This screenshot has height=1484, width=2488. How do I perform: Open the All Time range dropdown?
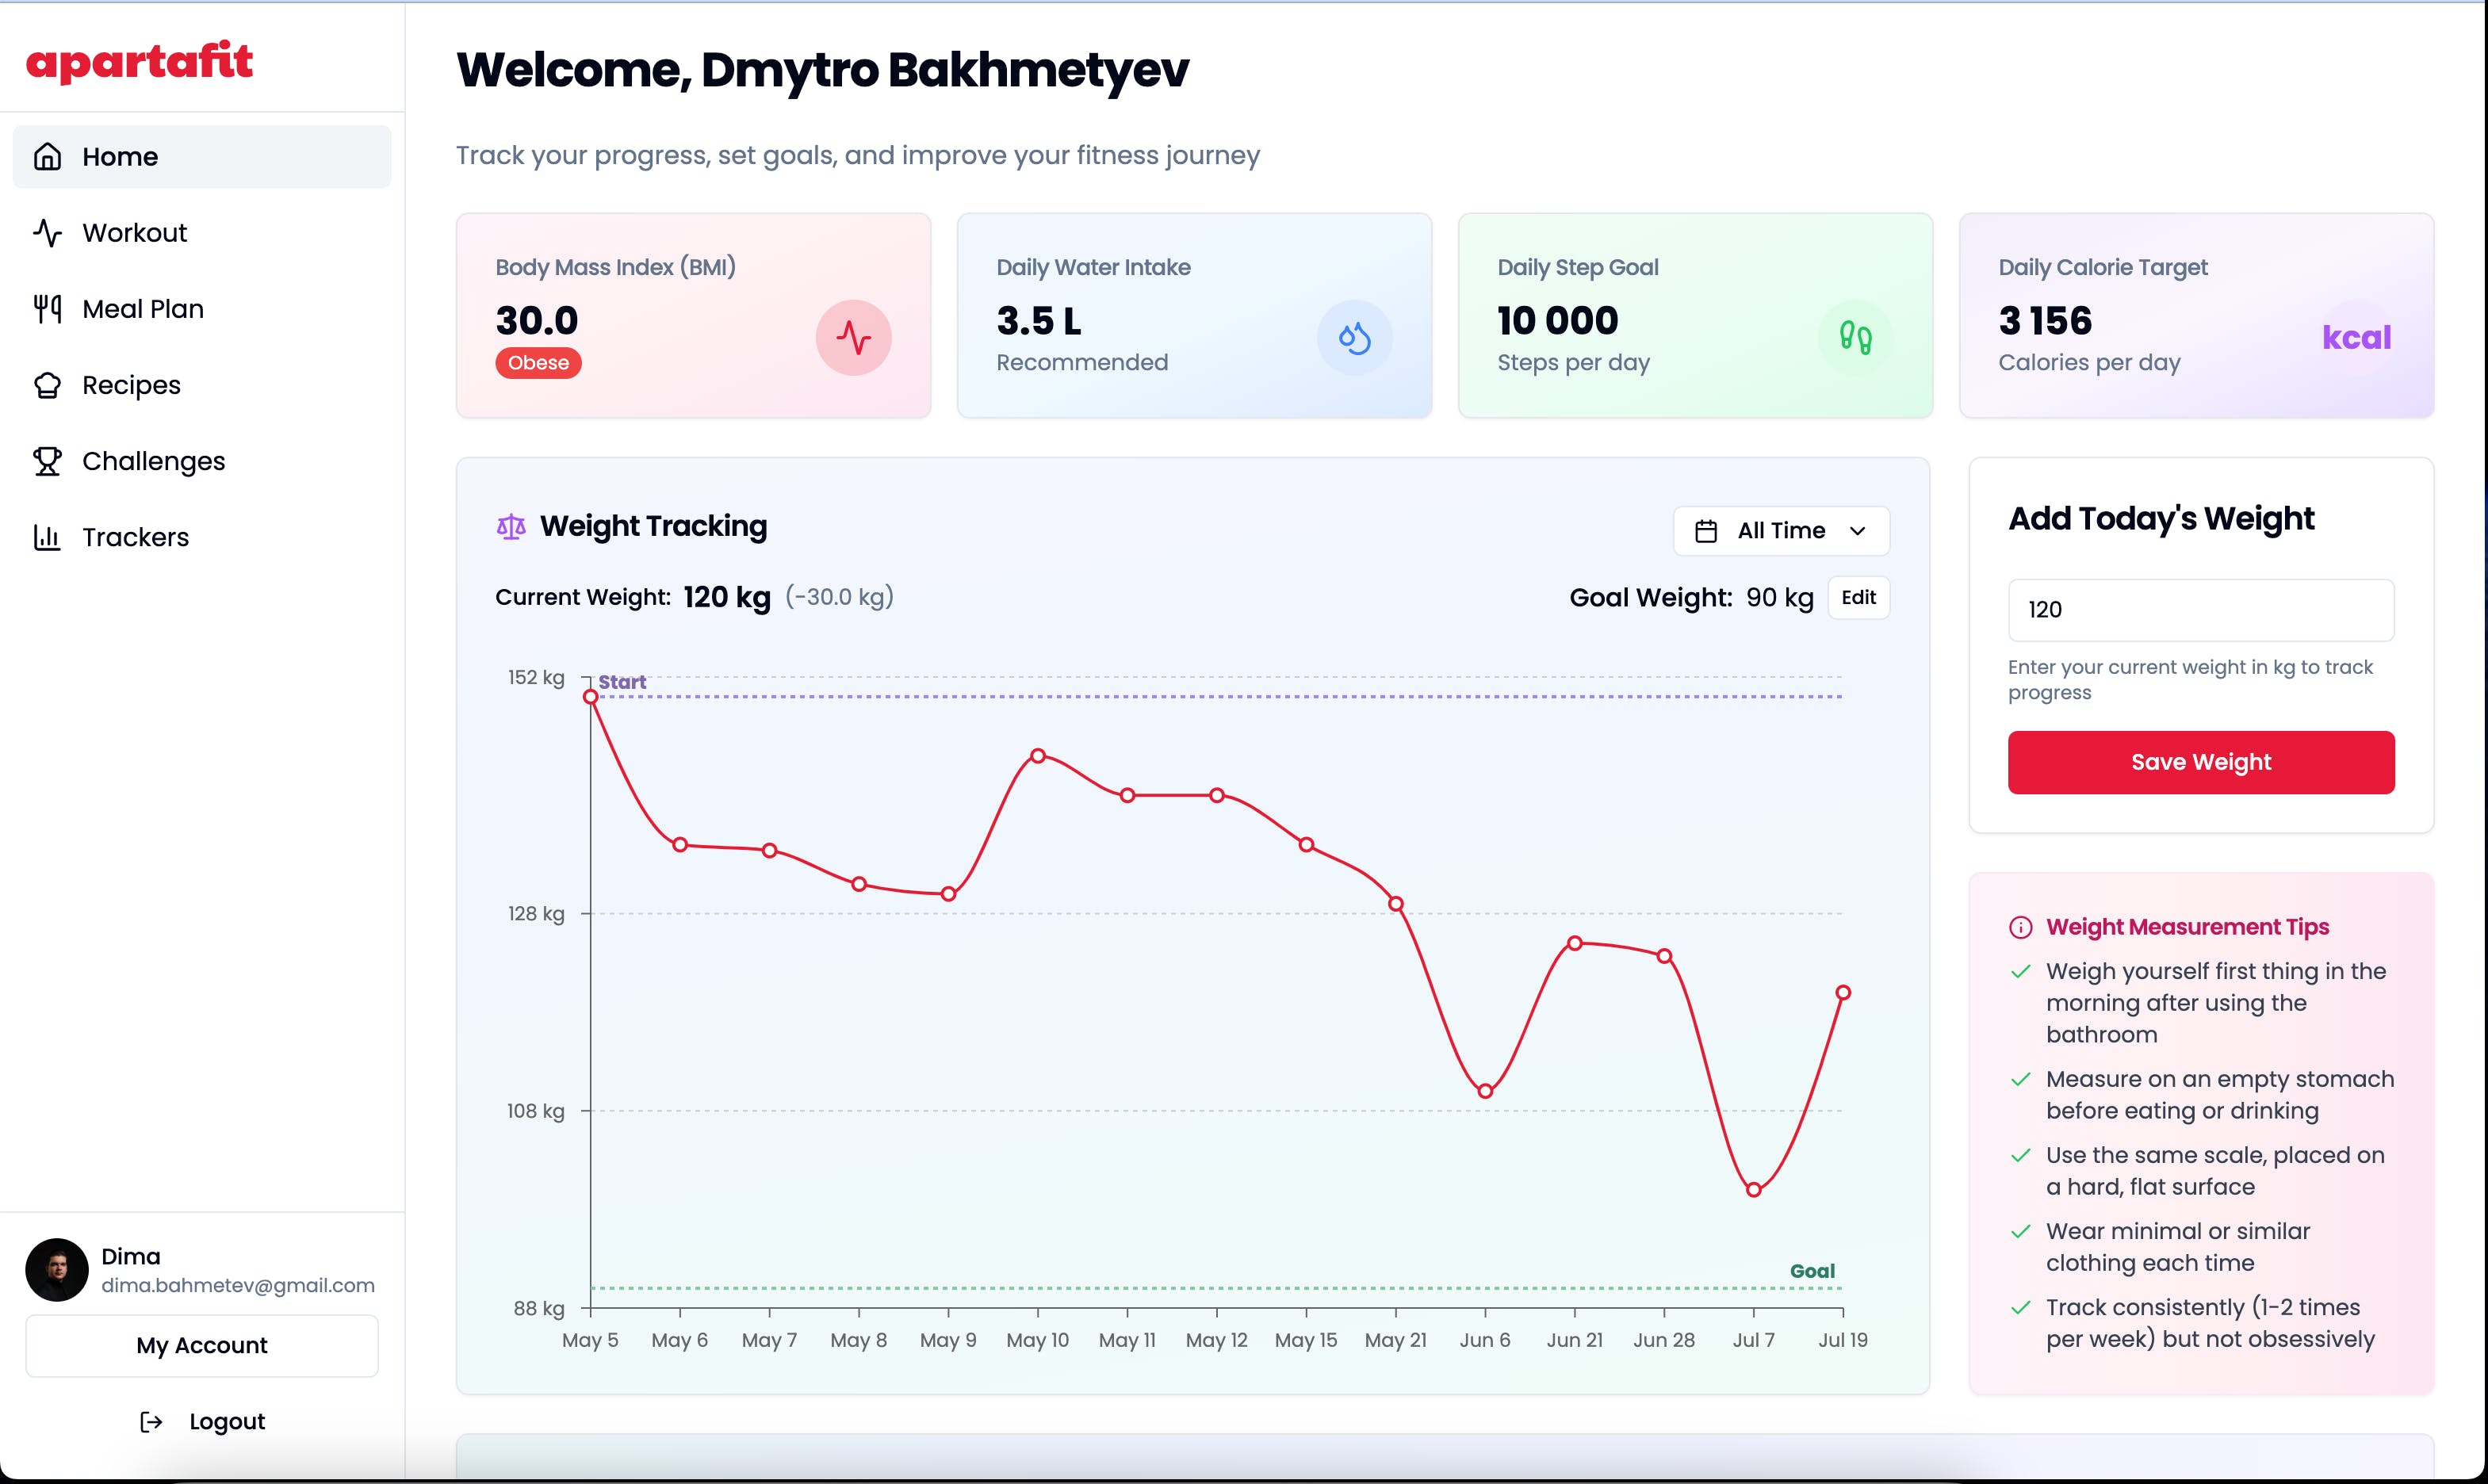tap(1781, 531)
